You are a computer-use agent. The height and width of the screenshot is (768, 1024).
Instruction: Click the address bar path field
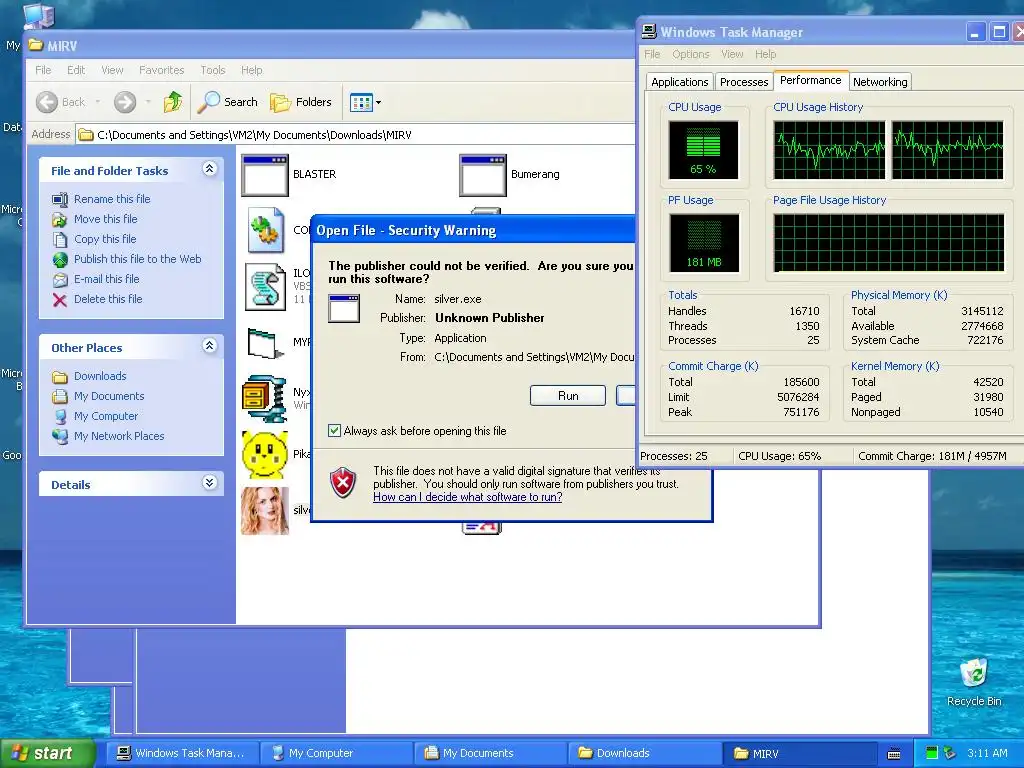point(356,135)
